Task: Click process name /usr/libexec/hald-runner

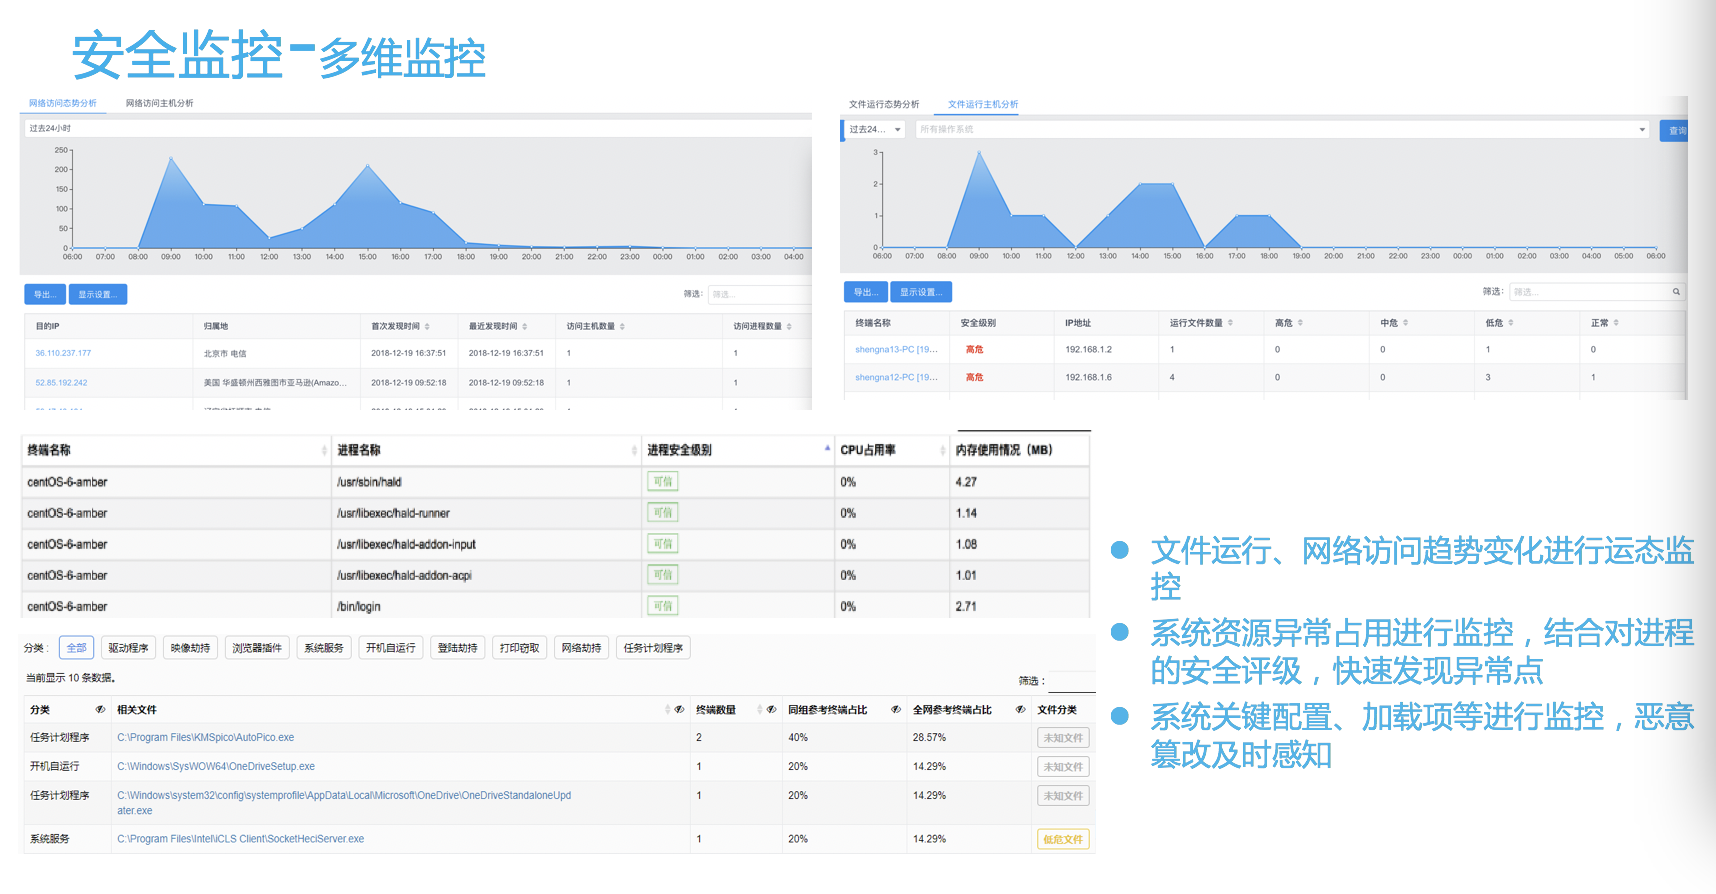Action: point(393,513)
